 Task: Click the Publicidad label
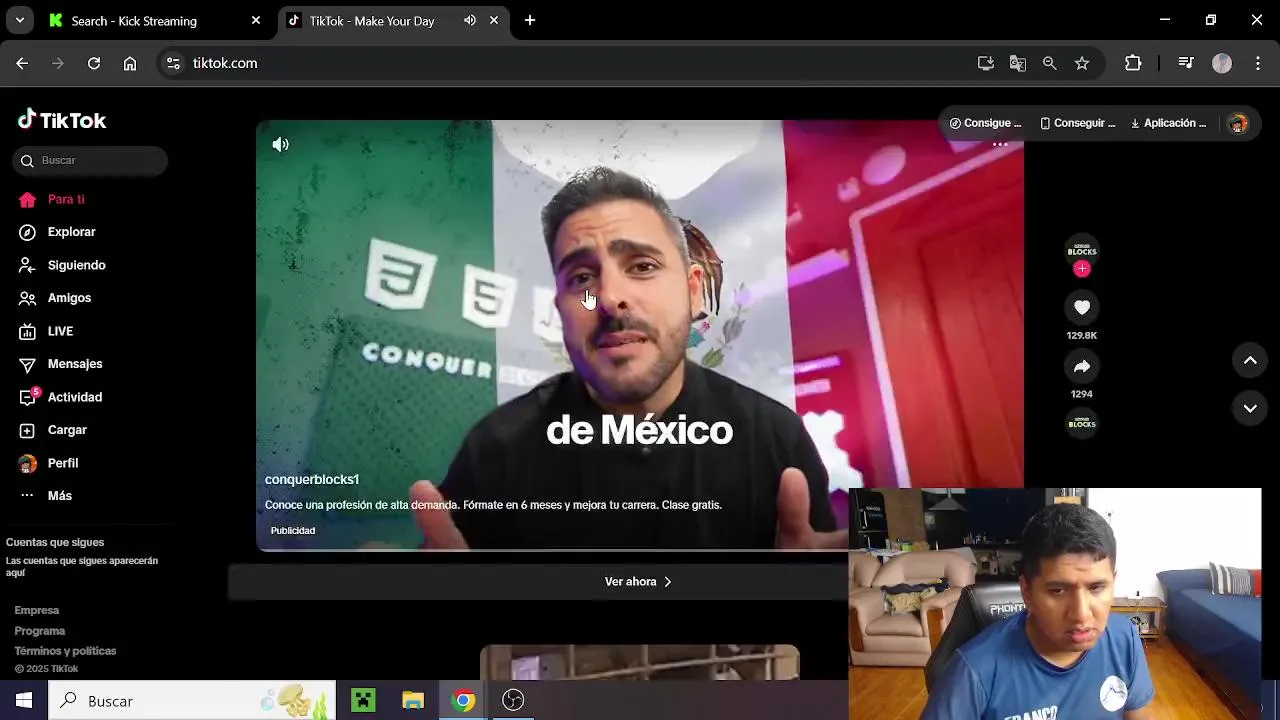293,531
